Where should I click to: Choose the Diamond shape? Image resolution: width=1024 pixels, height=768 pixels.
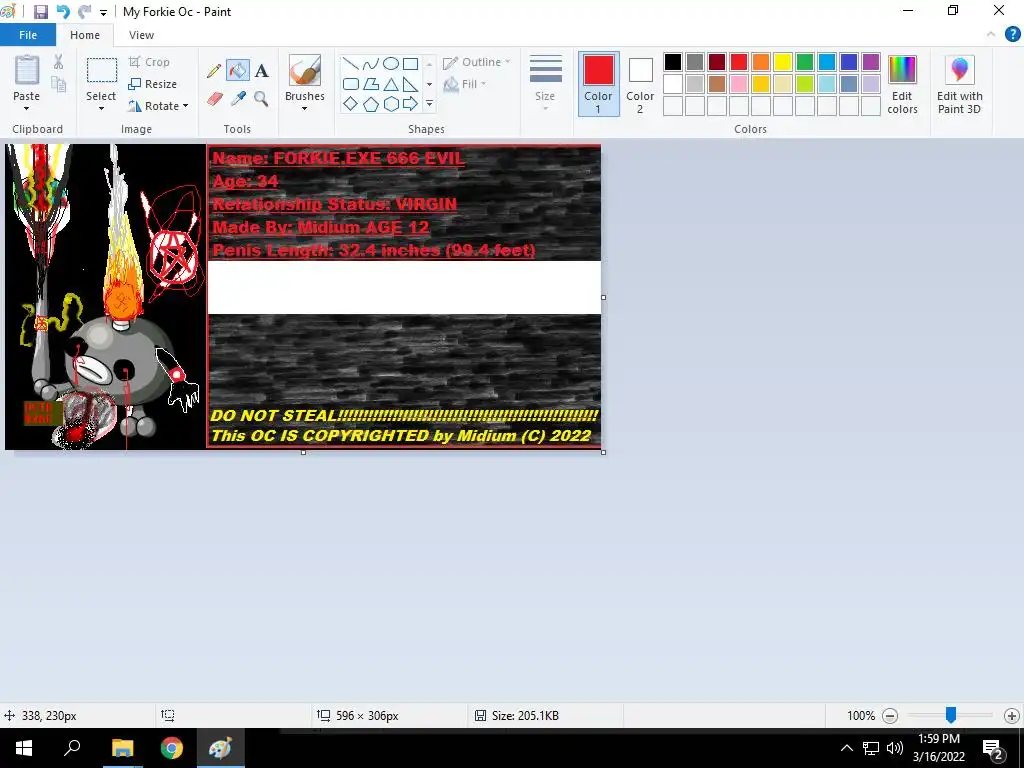351,104
